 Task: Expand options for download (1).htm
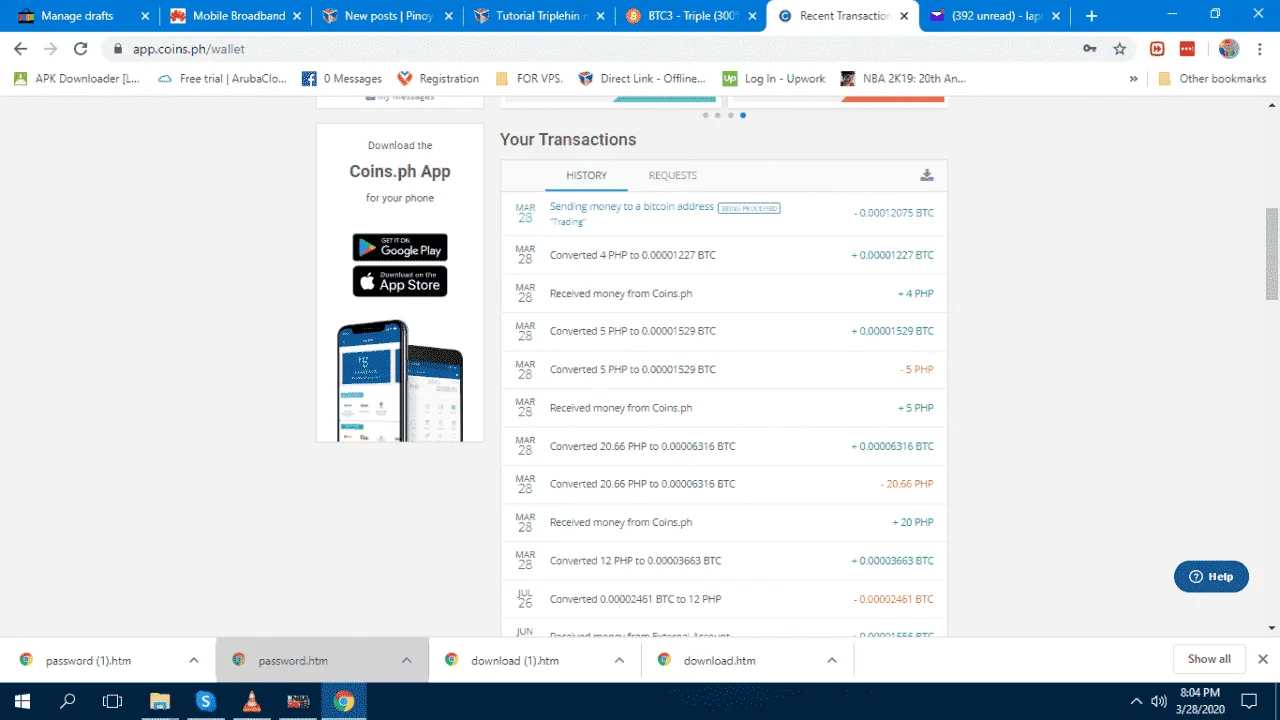[619, 660]
